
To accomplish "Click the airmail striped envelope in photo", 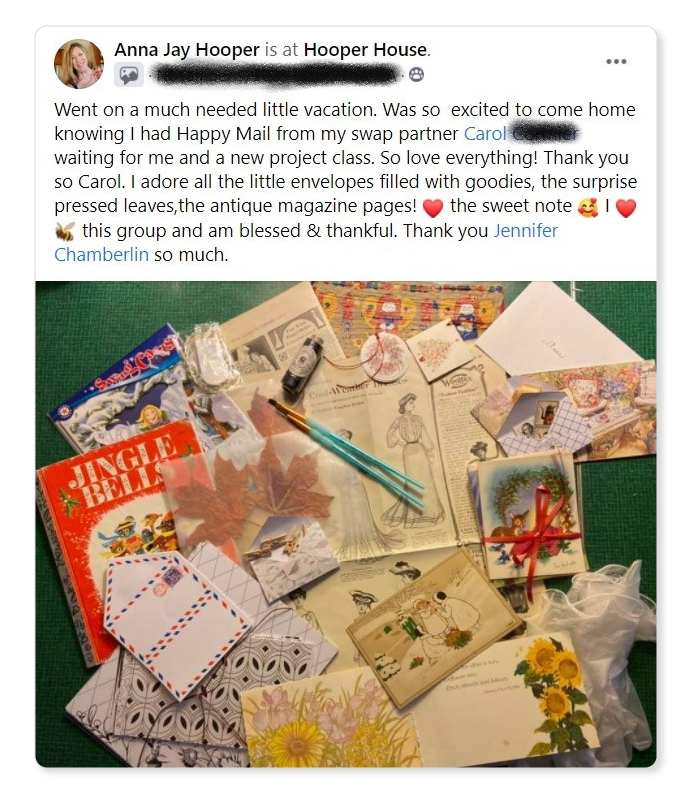I will coord(176,624).
